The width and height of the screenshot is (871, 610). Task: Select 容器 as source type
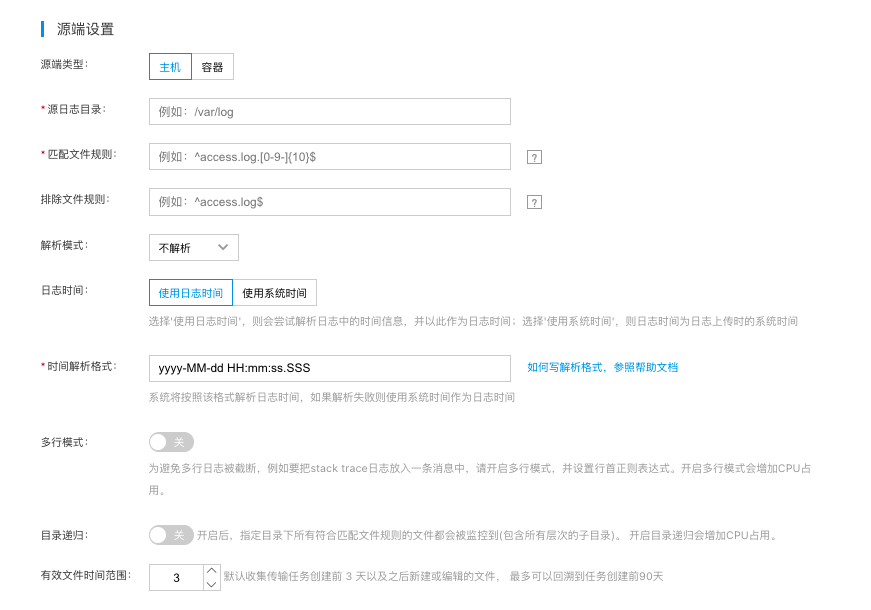coord(212,67)
